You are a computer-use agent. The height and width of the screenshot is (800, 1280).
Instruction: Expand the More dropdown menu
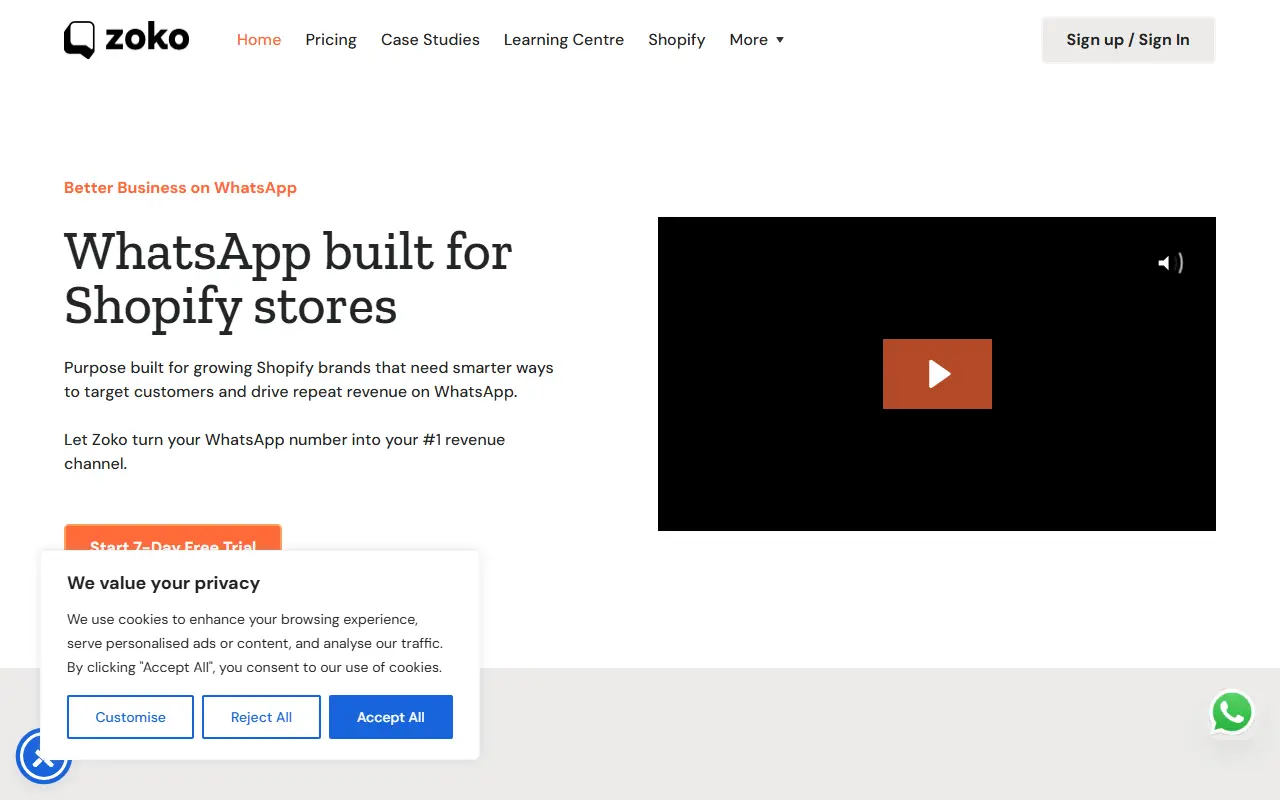tap(757, 40)
